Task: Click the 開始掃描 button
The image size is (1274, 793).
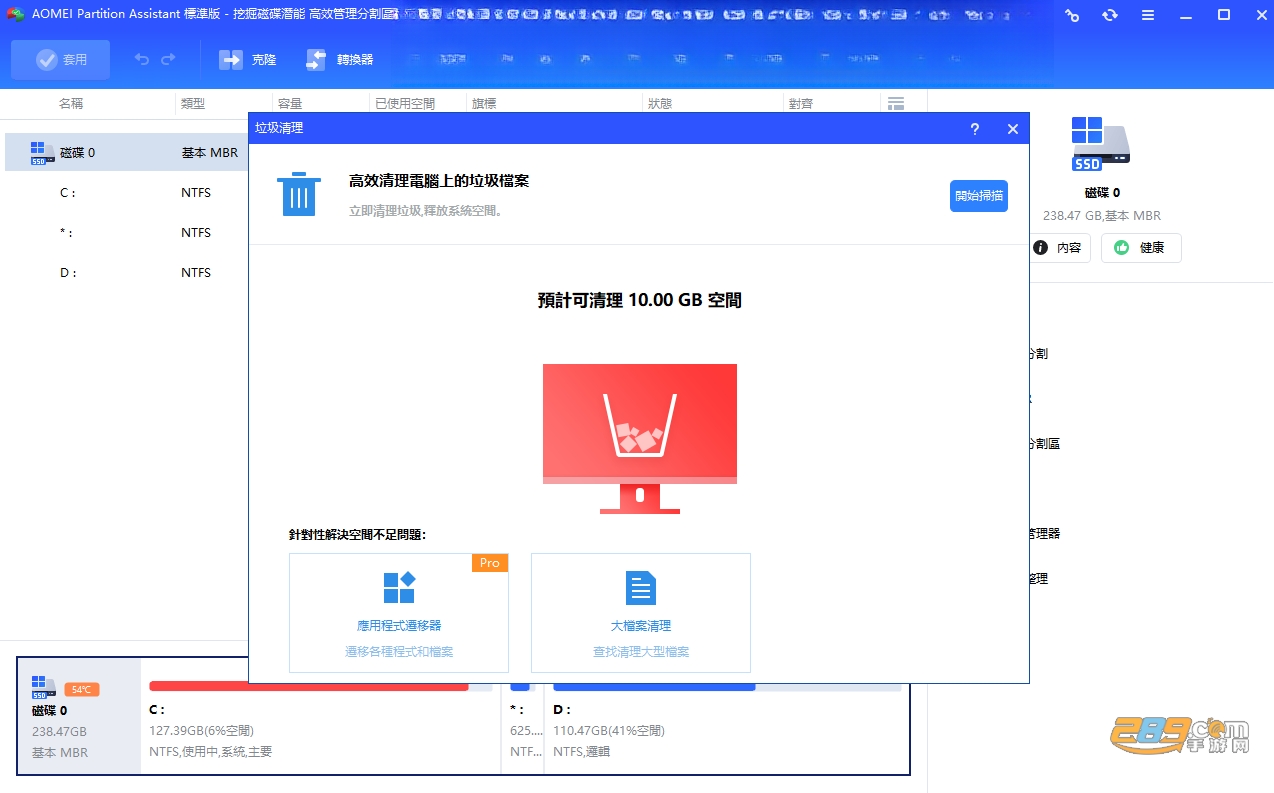Action: [979, 196]
